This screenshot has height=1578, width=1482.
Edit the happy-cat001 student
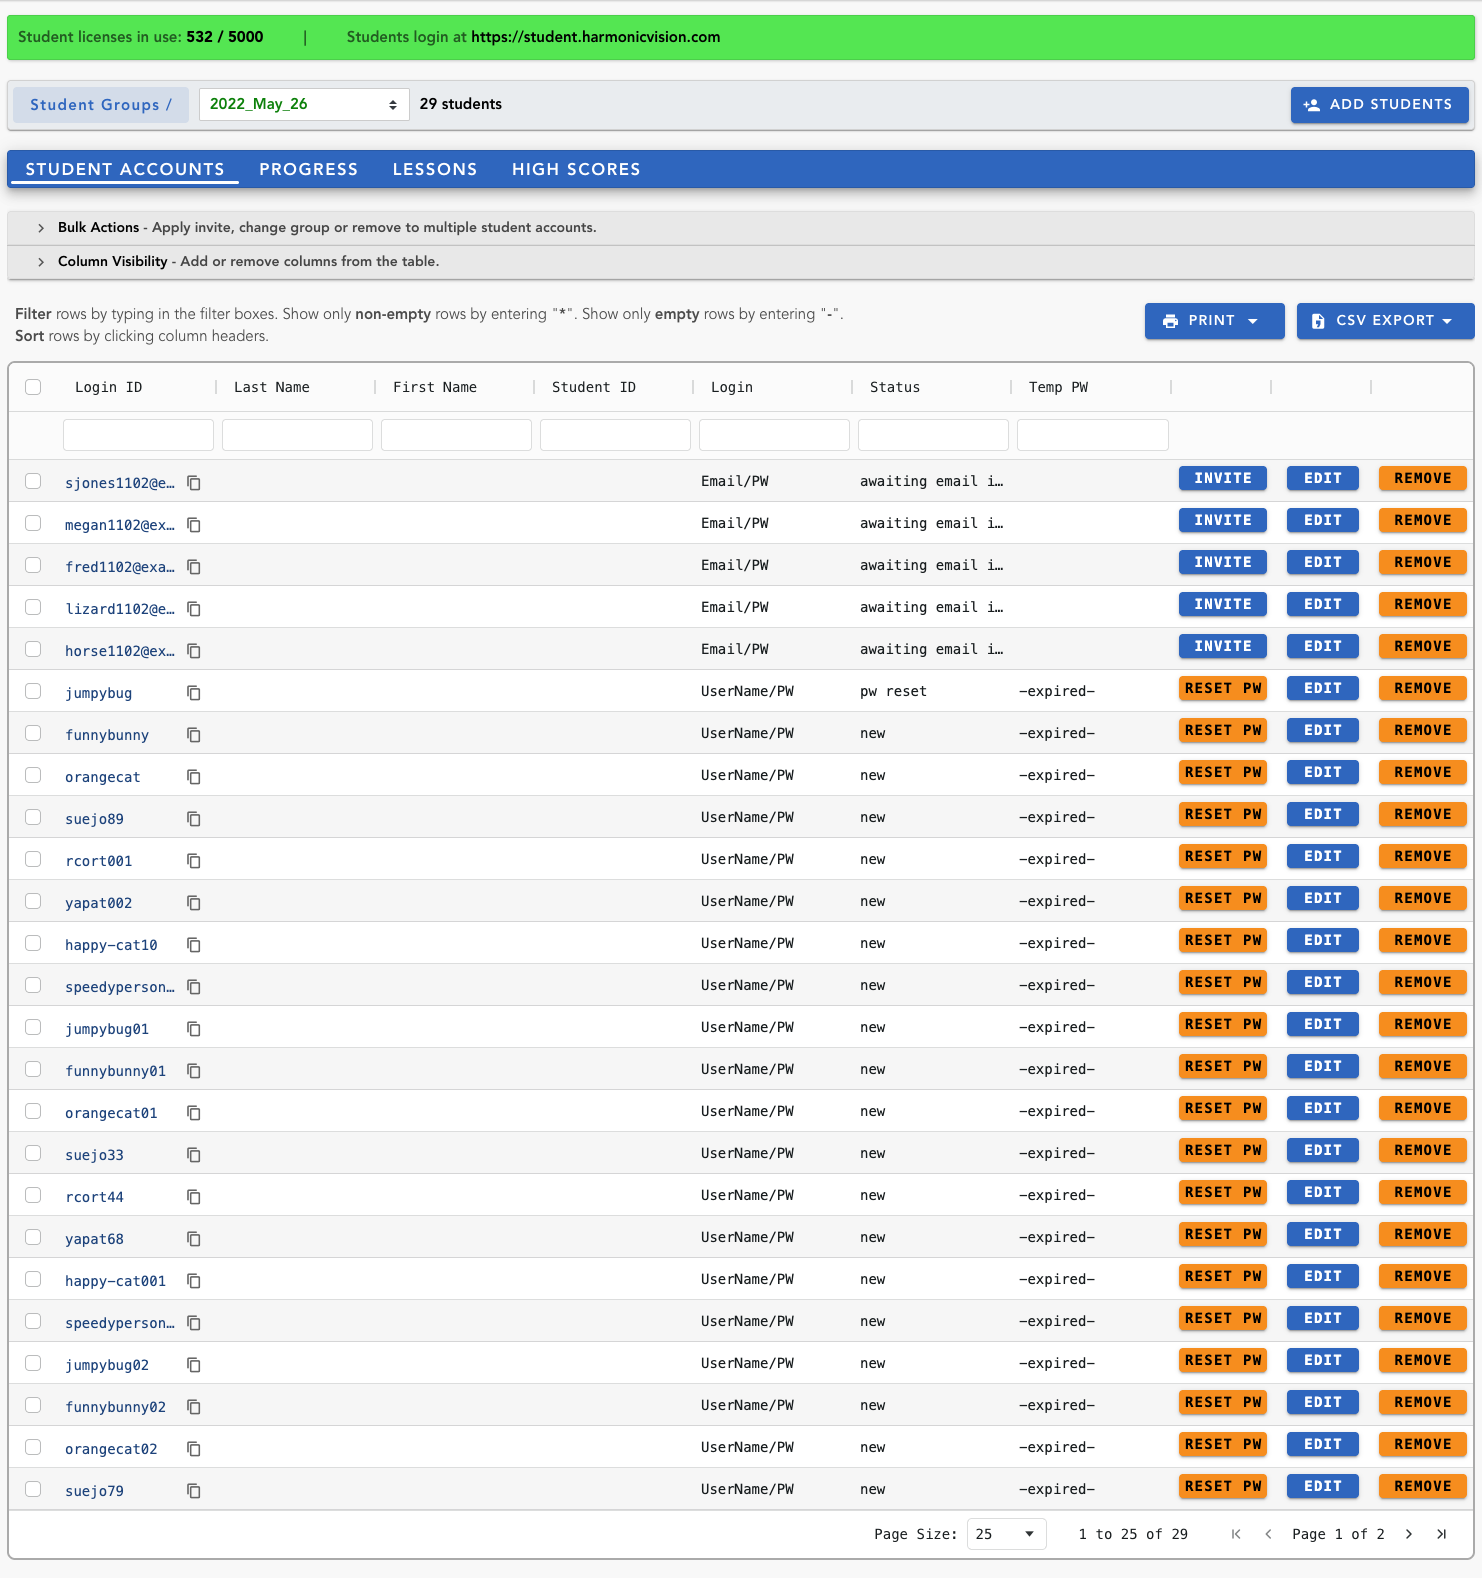(1322, 1276)
